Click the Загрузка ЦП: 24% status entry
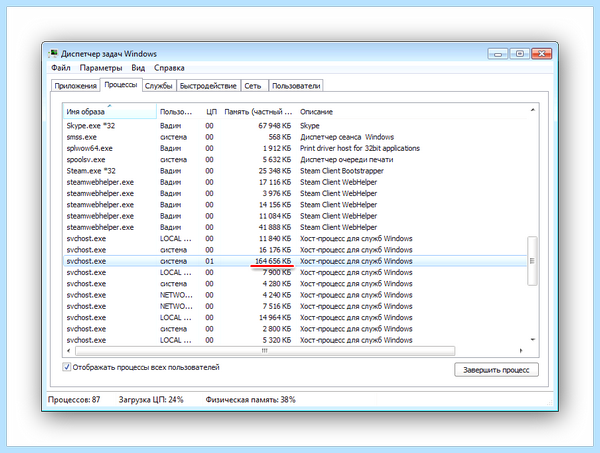The width and height of the screenshot is (600, 453). point(151,399)
